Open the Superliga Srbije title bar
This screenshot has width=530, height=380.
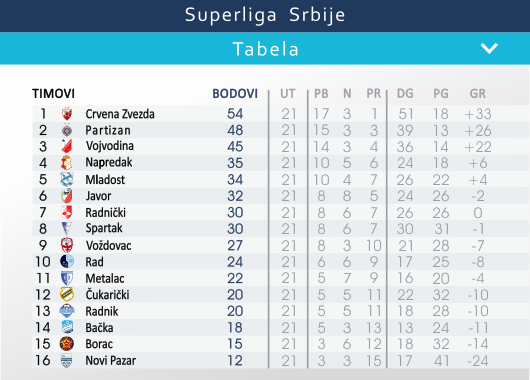click(265, 15)
